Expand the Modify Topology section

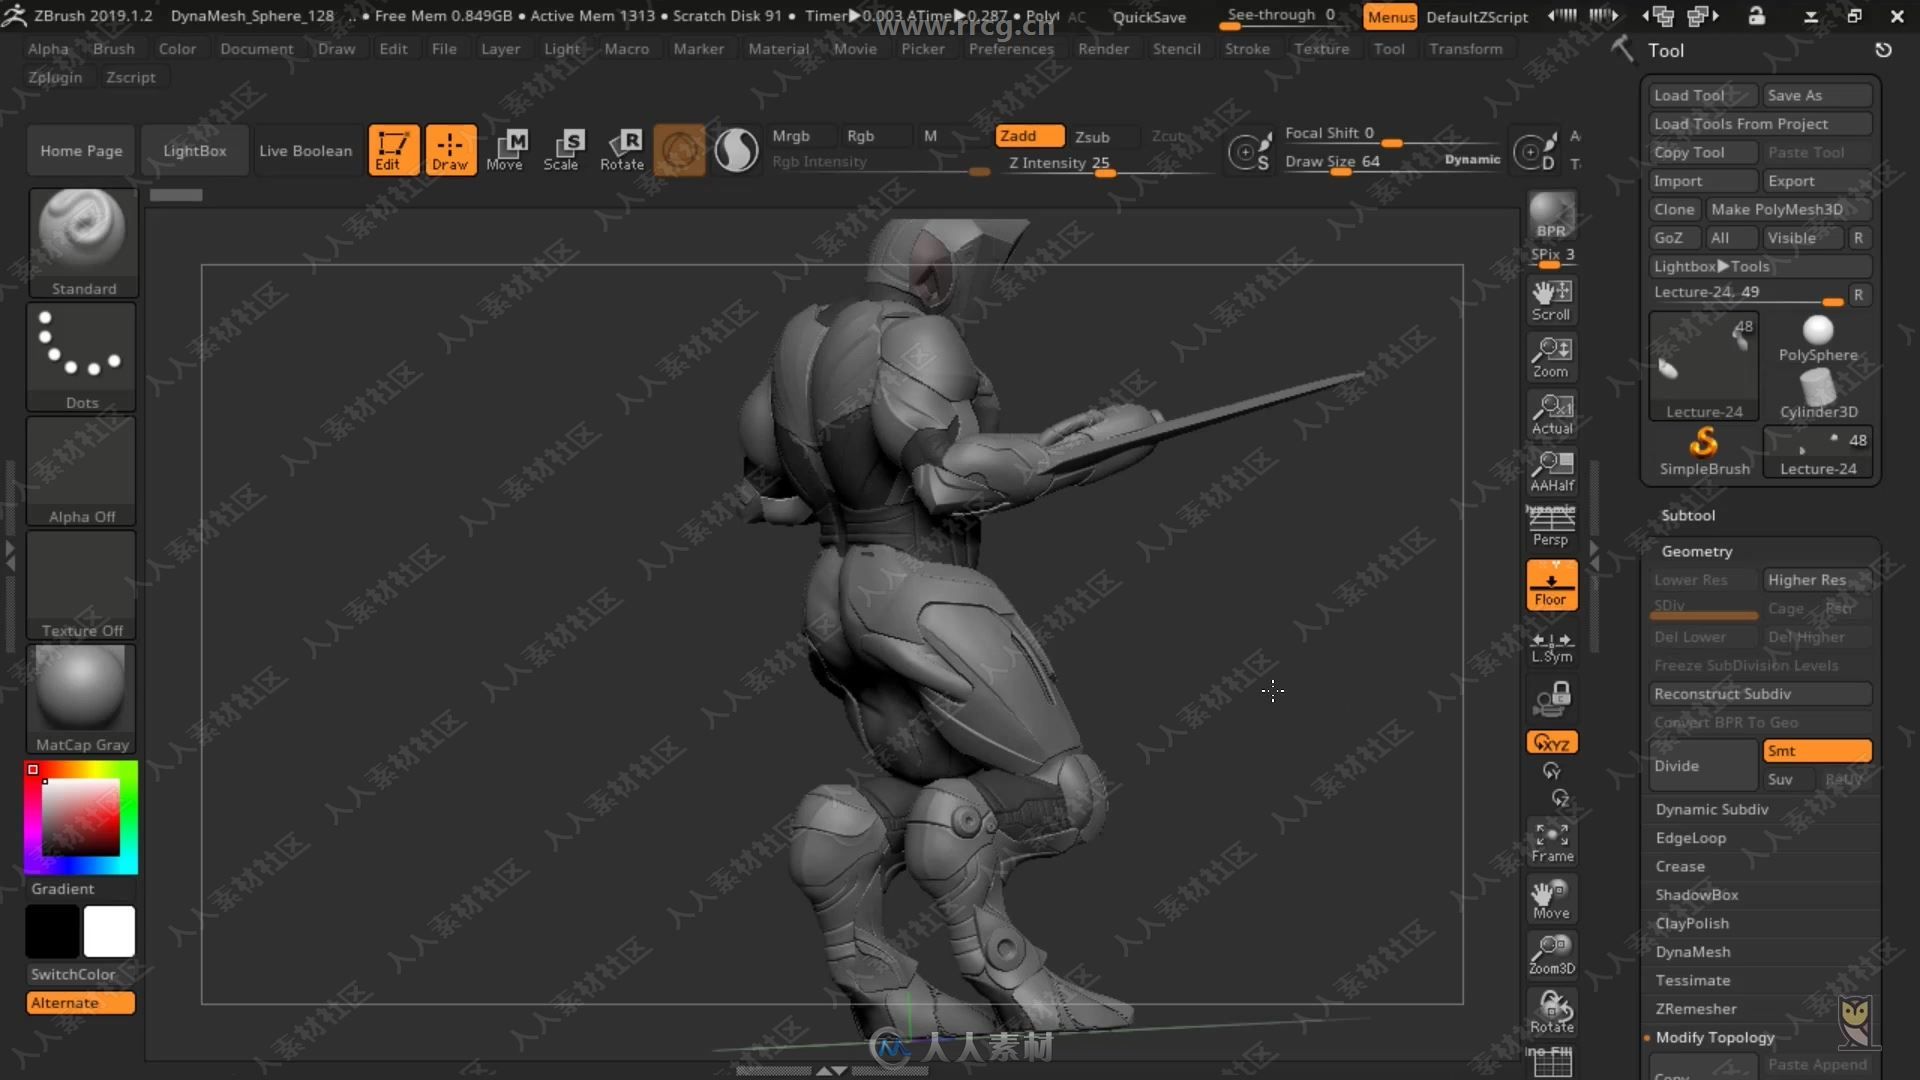tap(1716, 1036)
